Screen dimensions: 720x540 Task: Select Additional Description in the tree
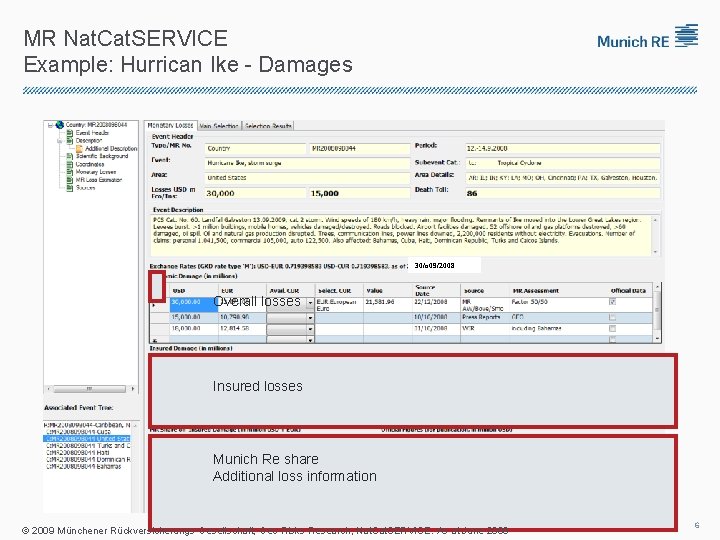pos(111,148)
